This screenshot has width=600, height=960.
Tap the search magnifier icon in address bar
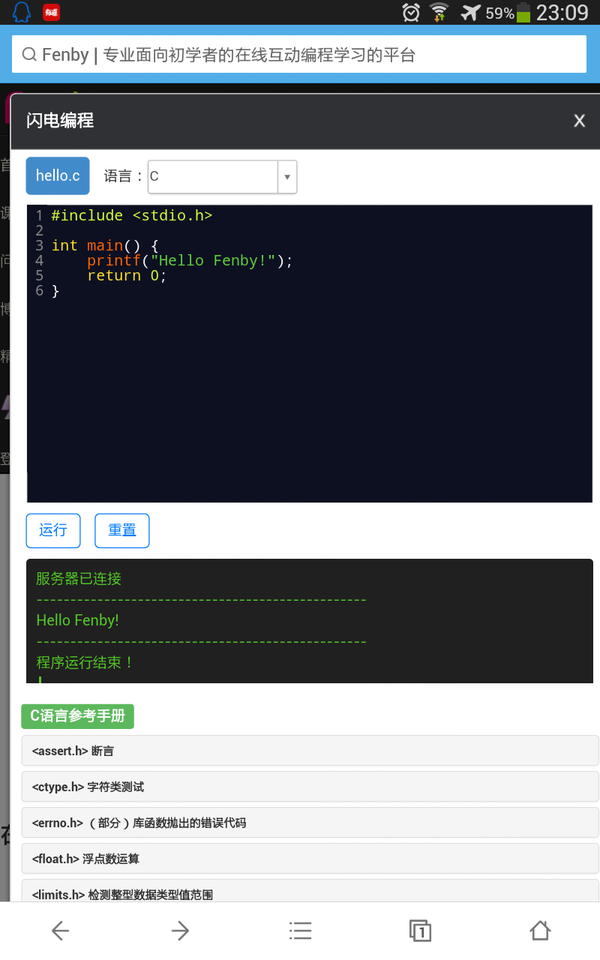[29, 54]
